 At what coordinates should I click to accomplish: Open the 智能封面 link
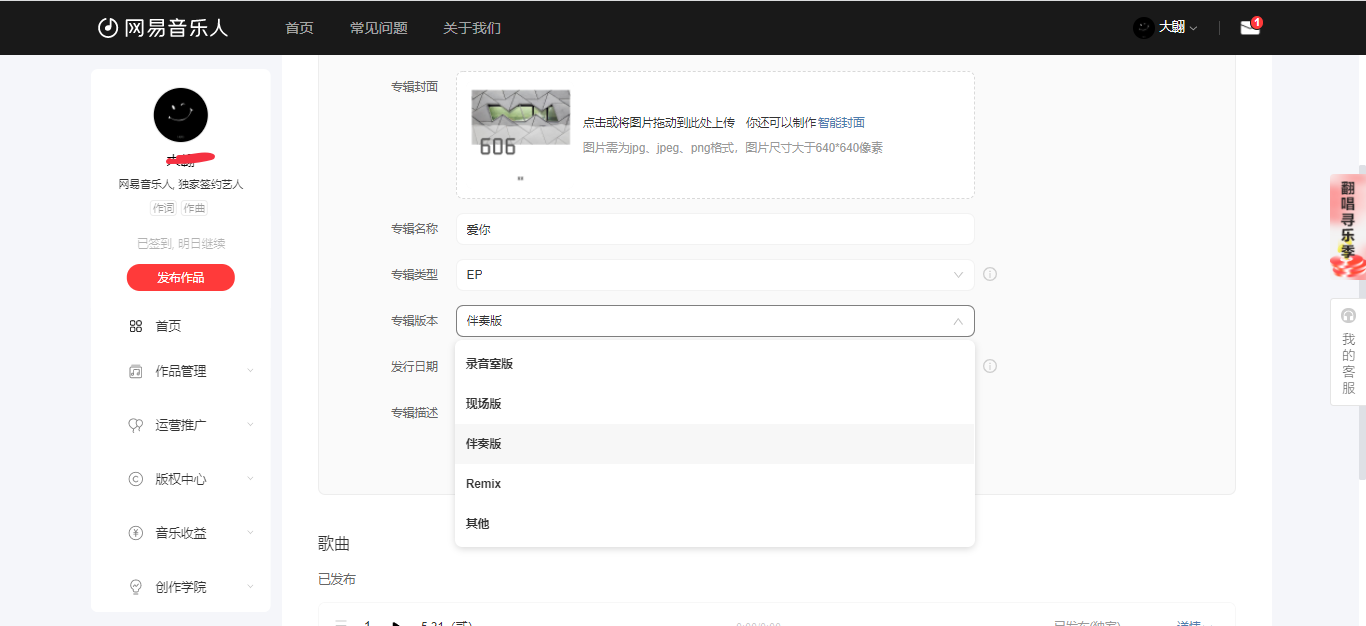click(841, 123)
